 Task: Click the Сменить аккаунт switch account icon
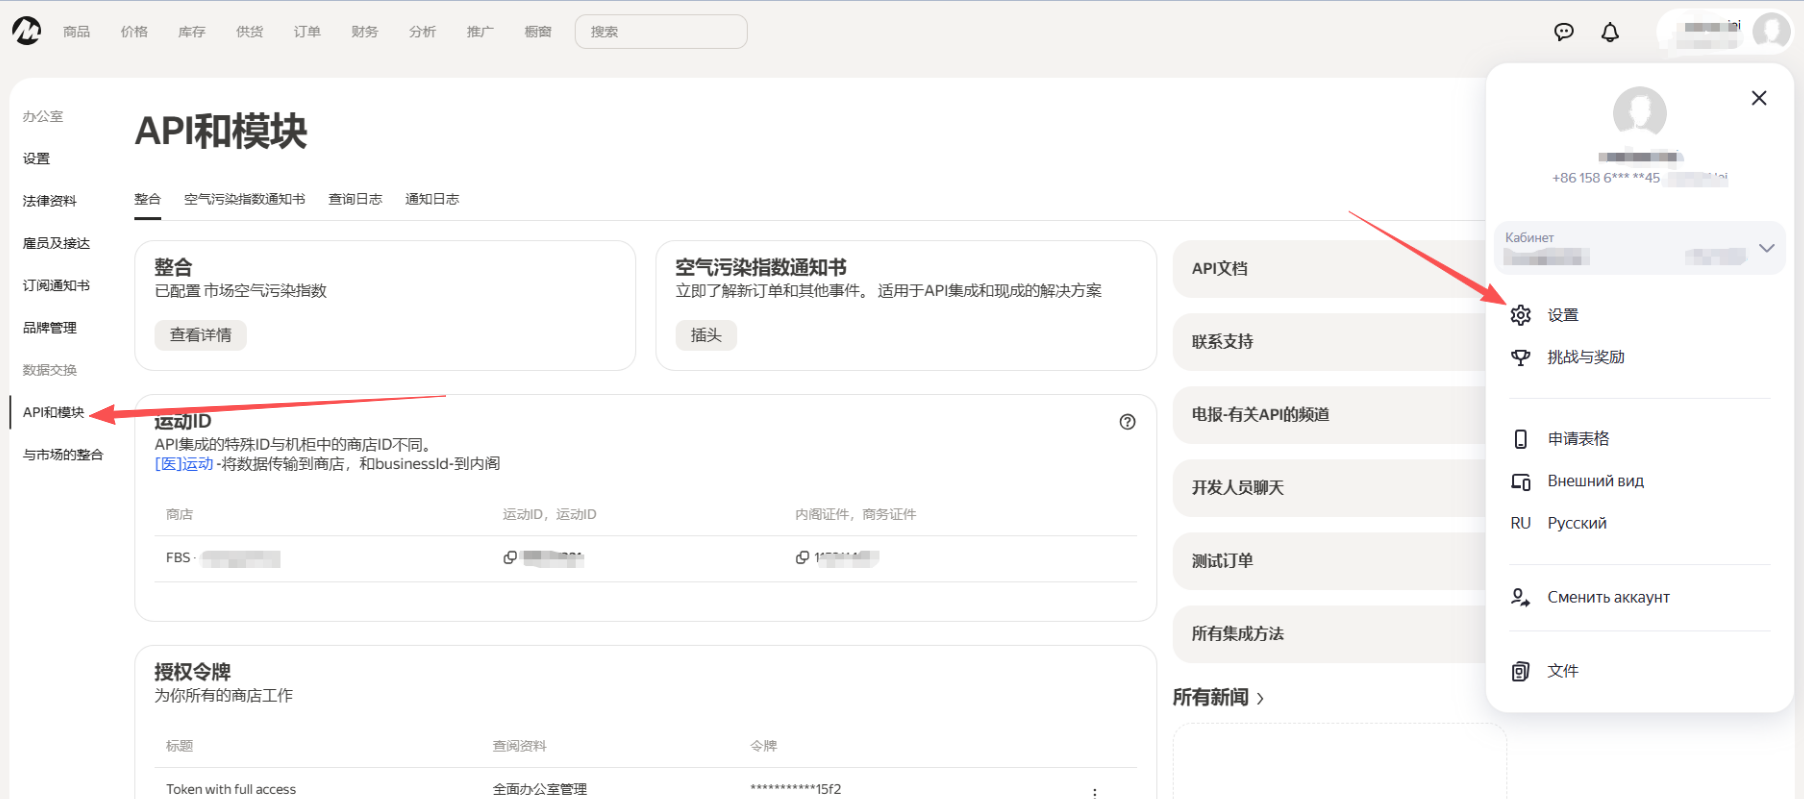pos(1521,597)
